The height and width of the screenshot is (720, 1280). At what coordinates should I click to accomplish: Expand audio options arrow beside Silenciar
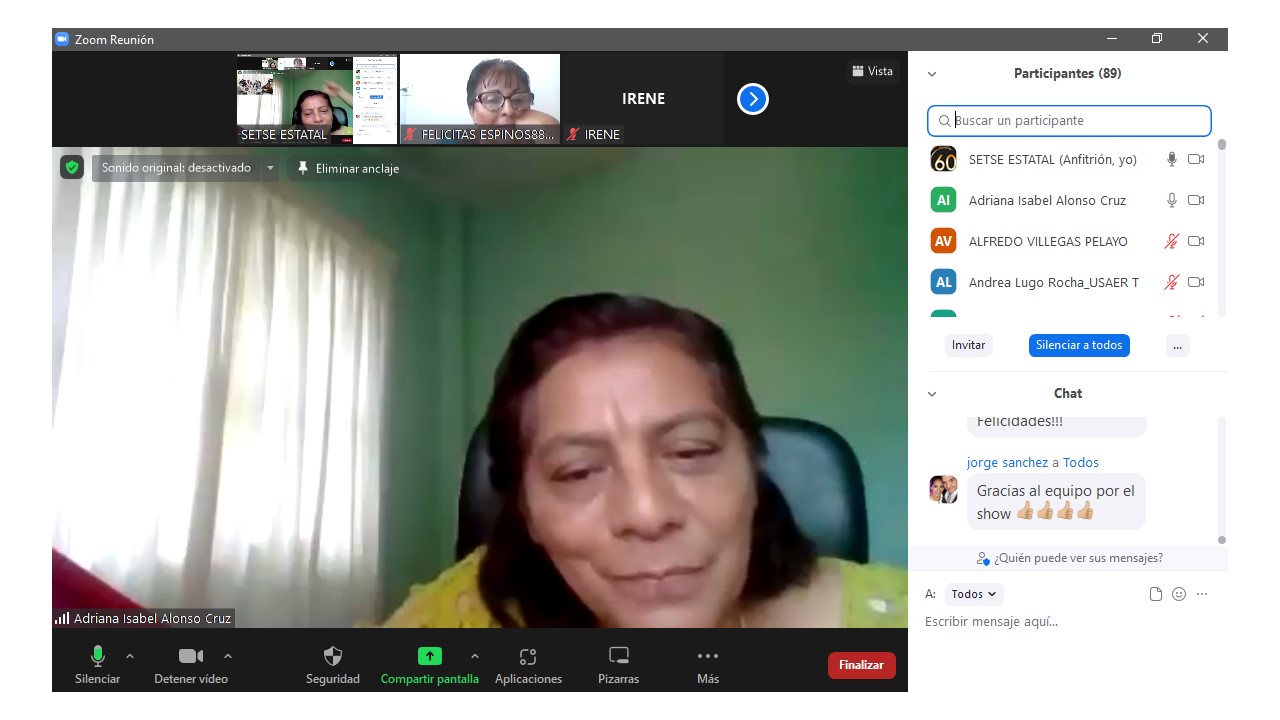(130, 656)
